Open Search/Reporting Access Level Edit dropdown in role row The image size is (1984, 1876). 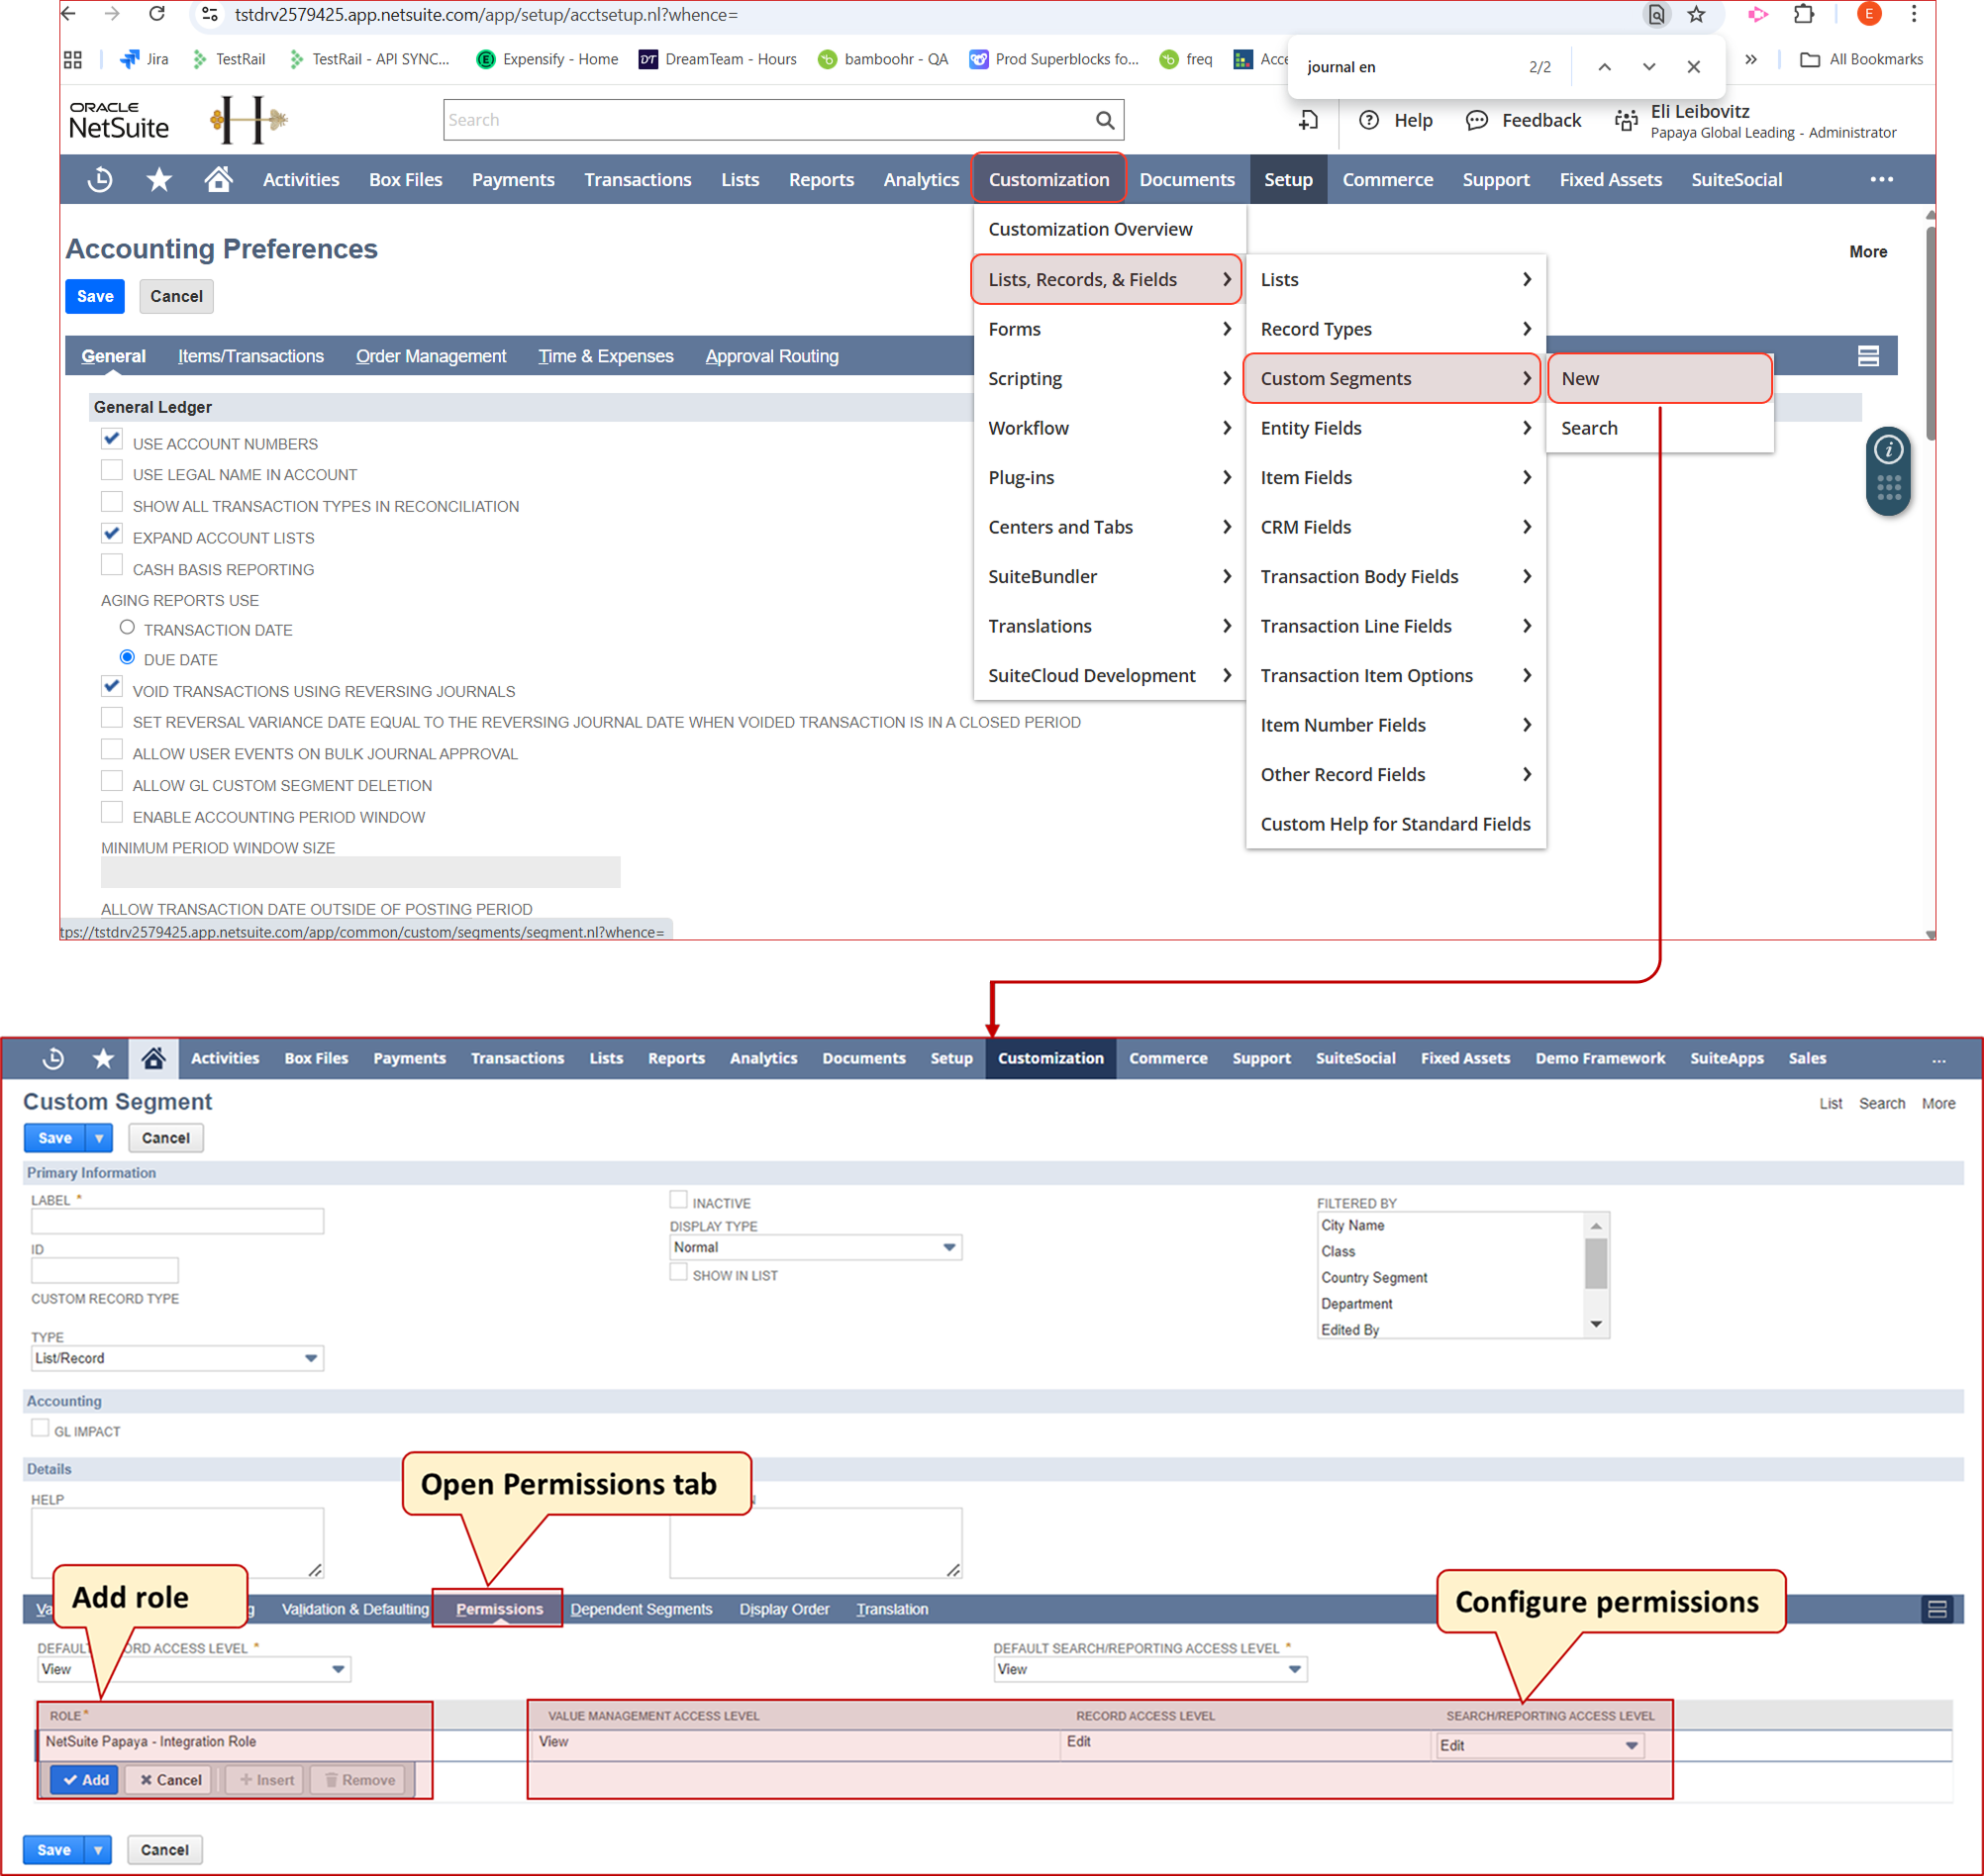(x=1539, y=1745)
